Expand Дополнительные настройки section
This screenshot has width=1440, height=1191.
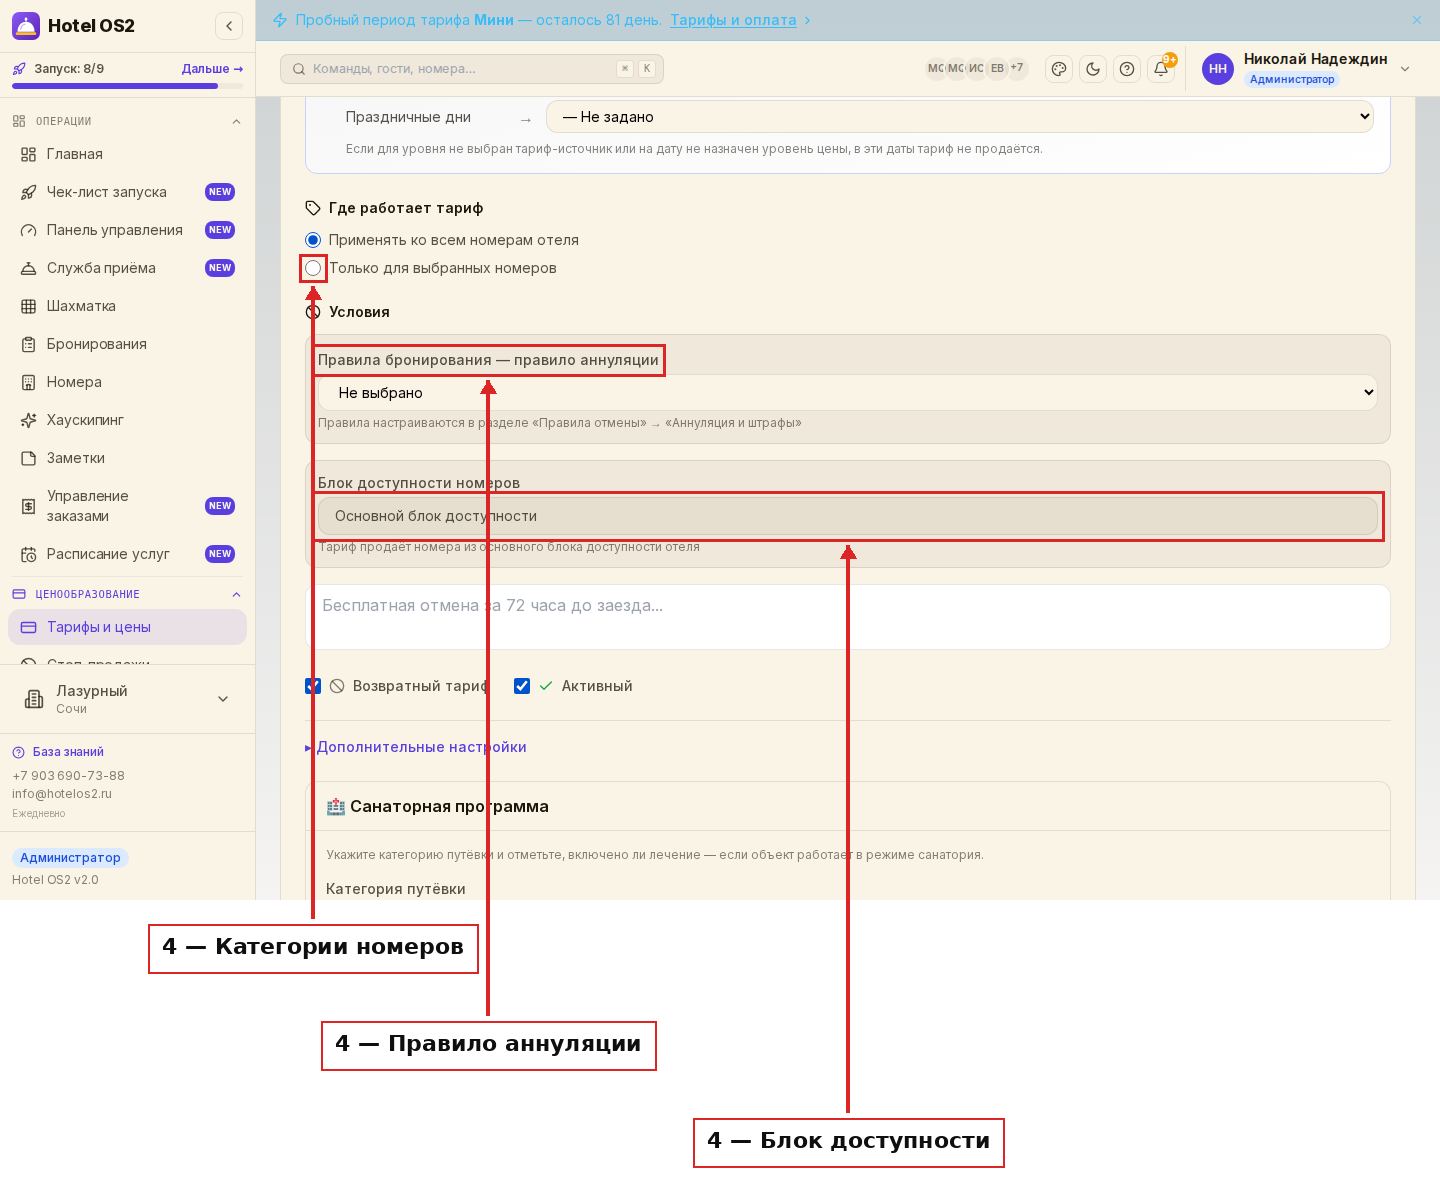point(416,747)
